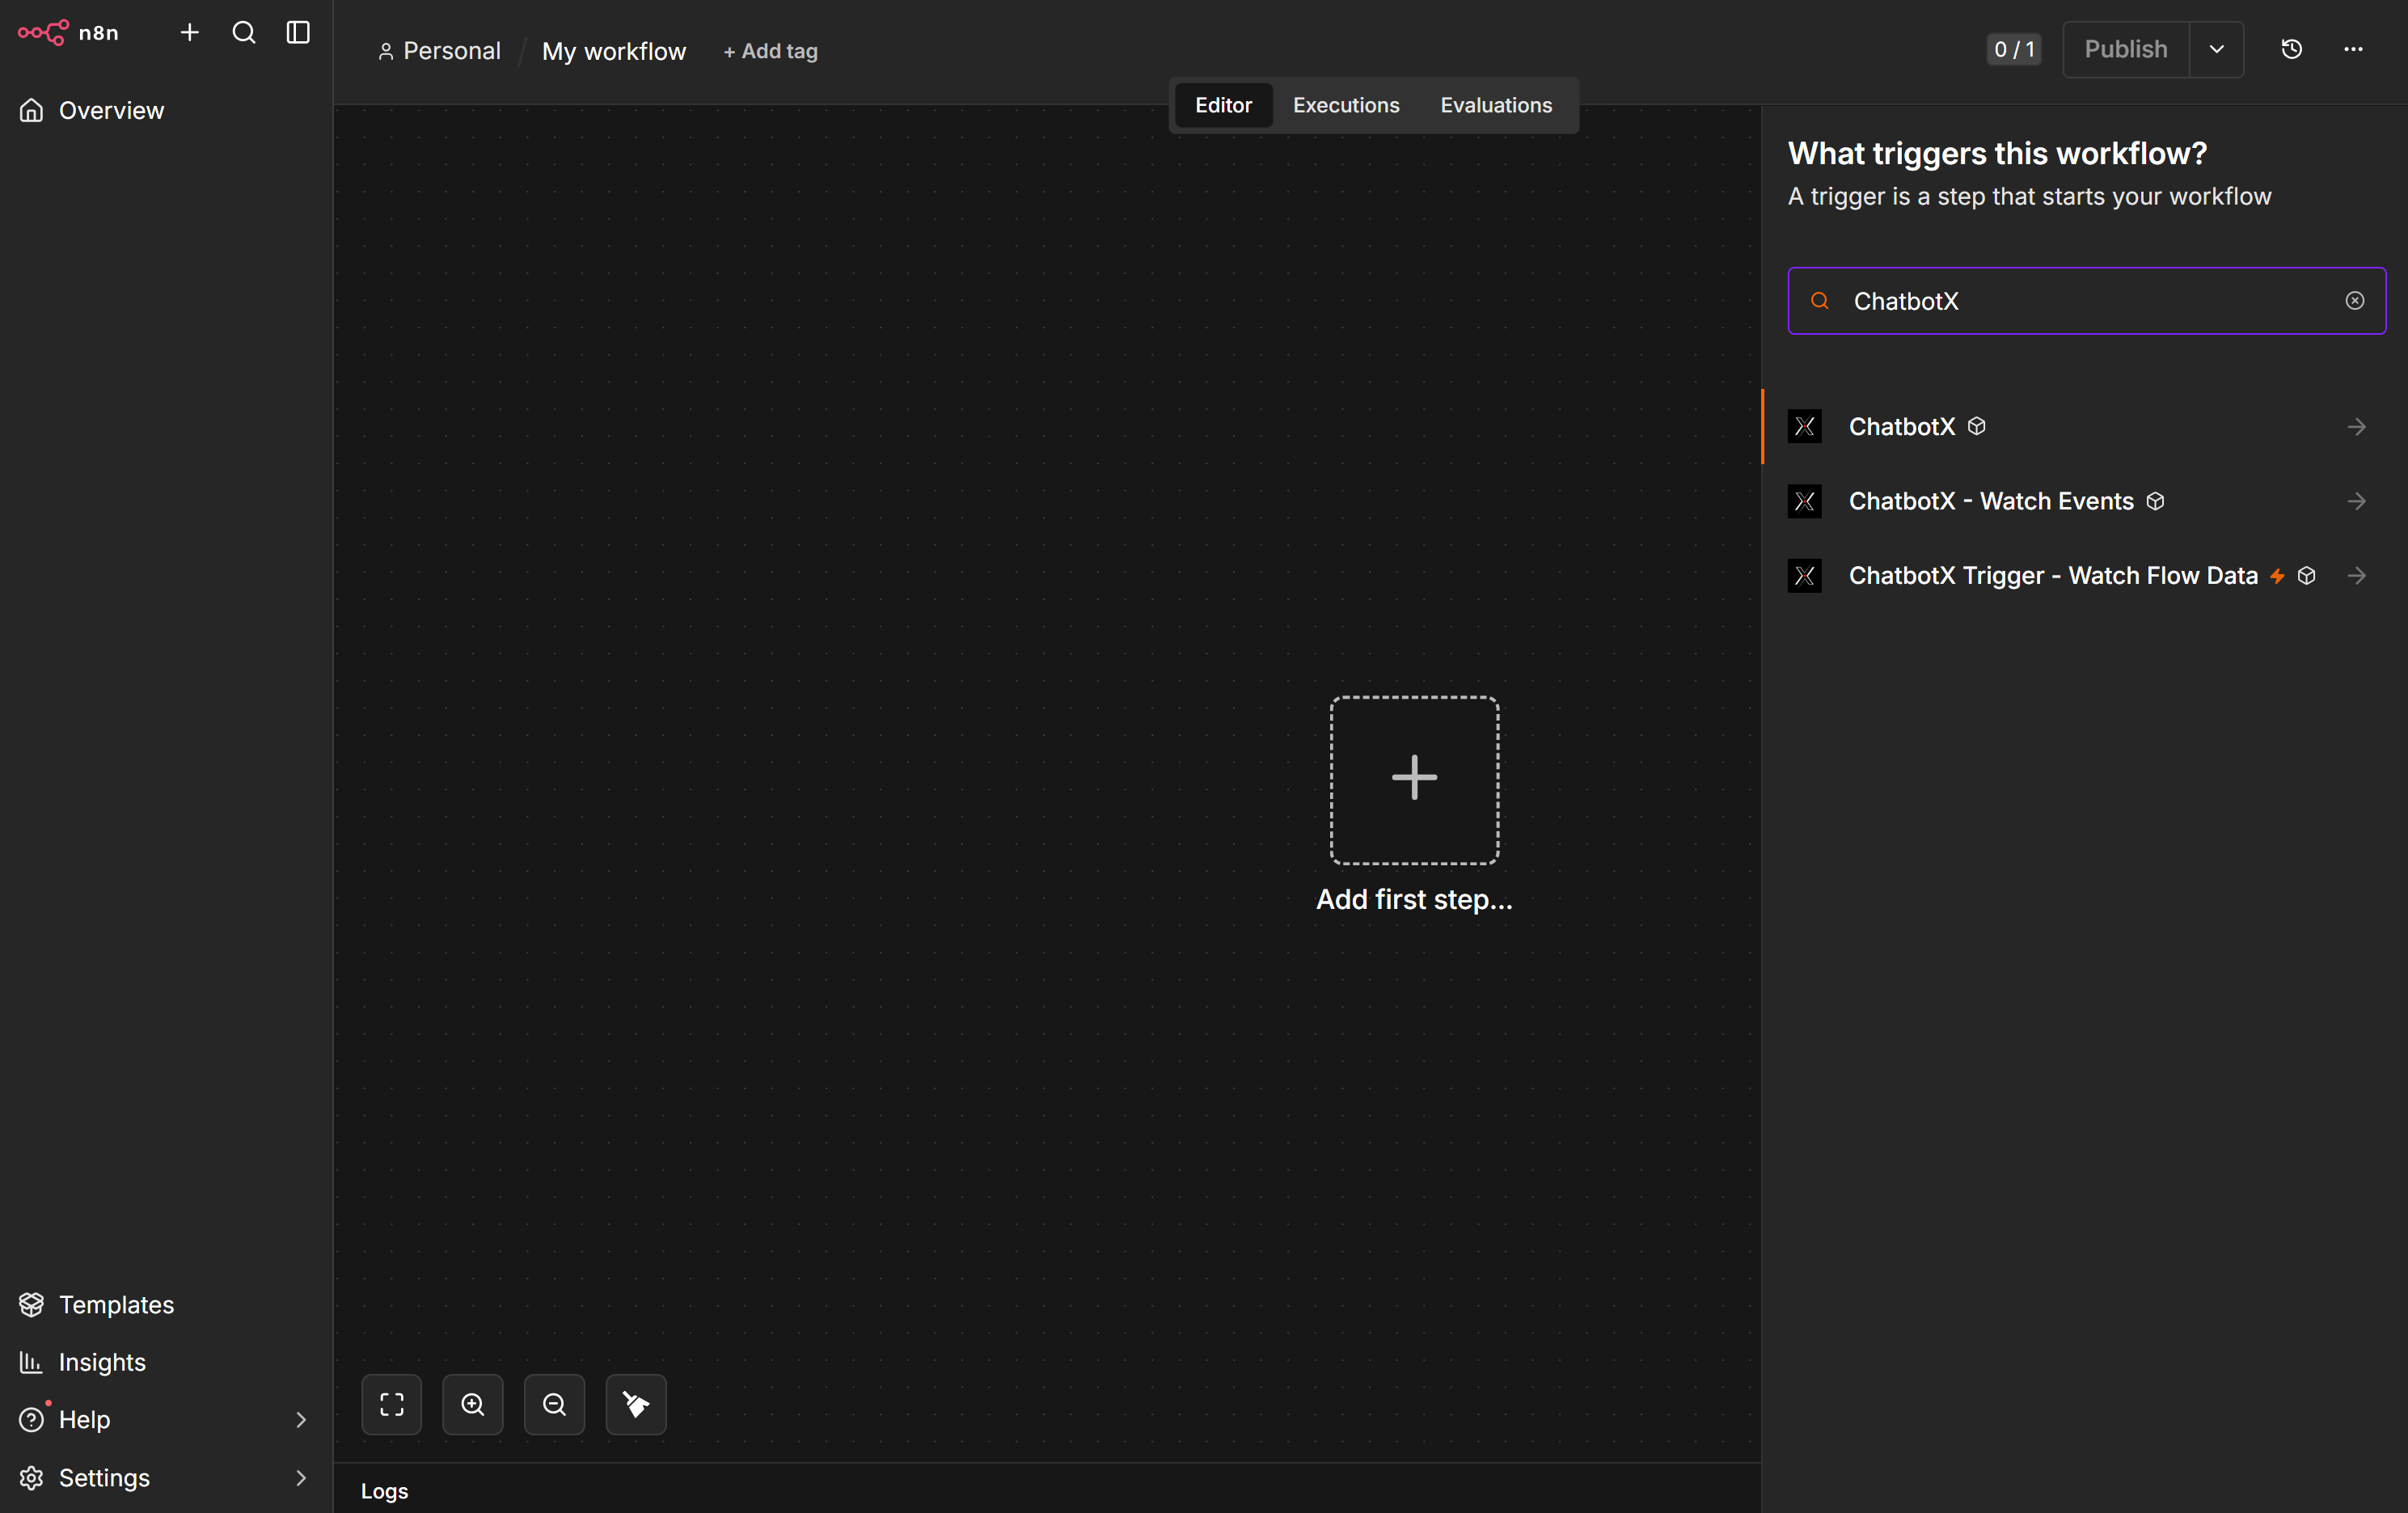Image resolution: width=2408 pixels, height=1513 pixels.
Task: Open the Overview page
Action: click(x=166, y=110)
